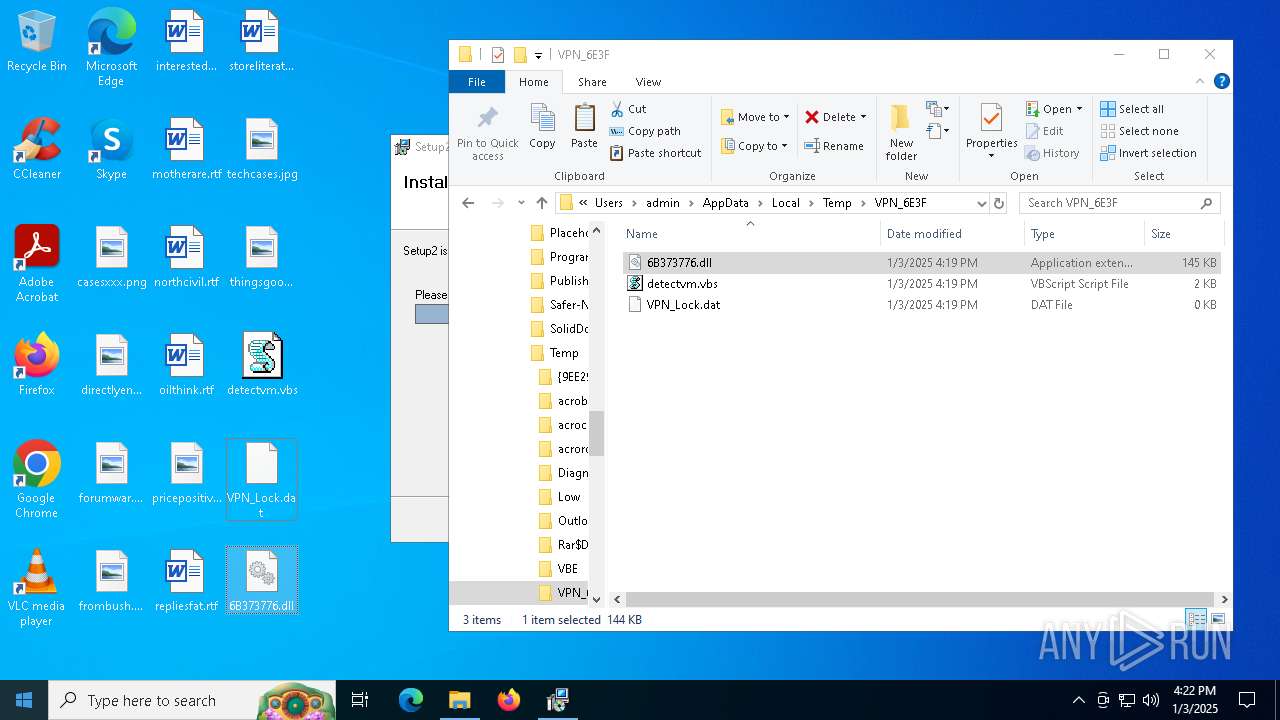Switch to the Share ribbon tab
The width and height of the screenshot is (1280, 720).
[592, 82]
